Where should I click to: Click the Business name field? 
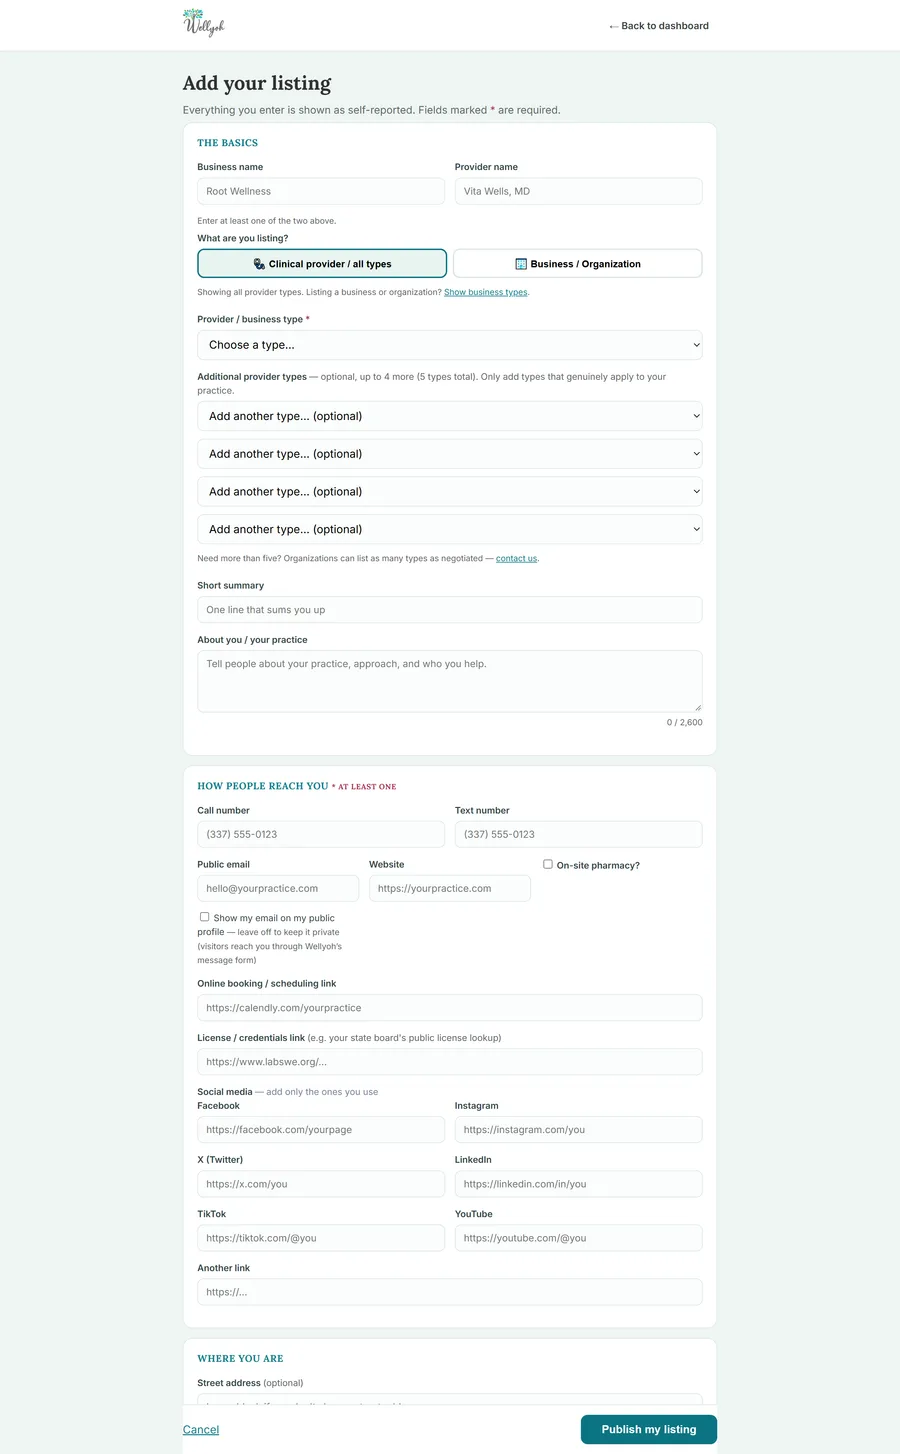[x=321, y=191]
